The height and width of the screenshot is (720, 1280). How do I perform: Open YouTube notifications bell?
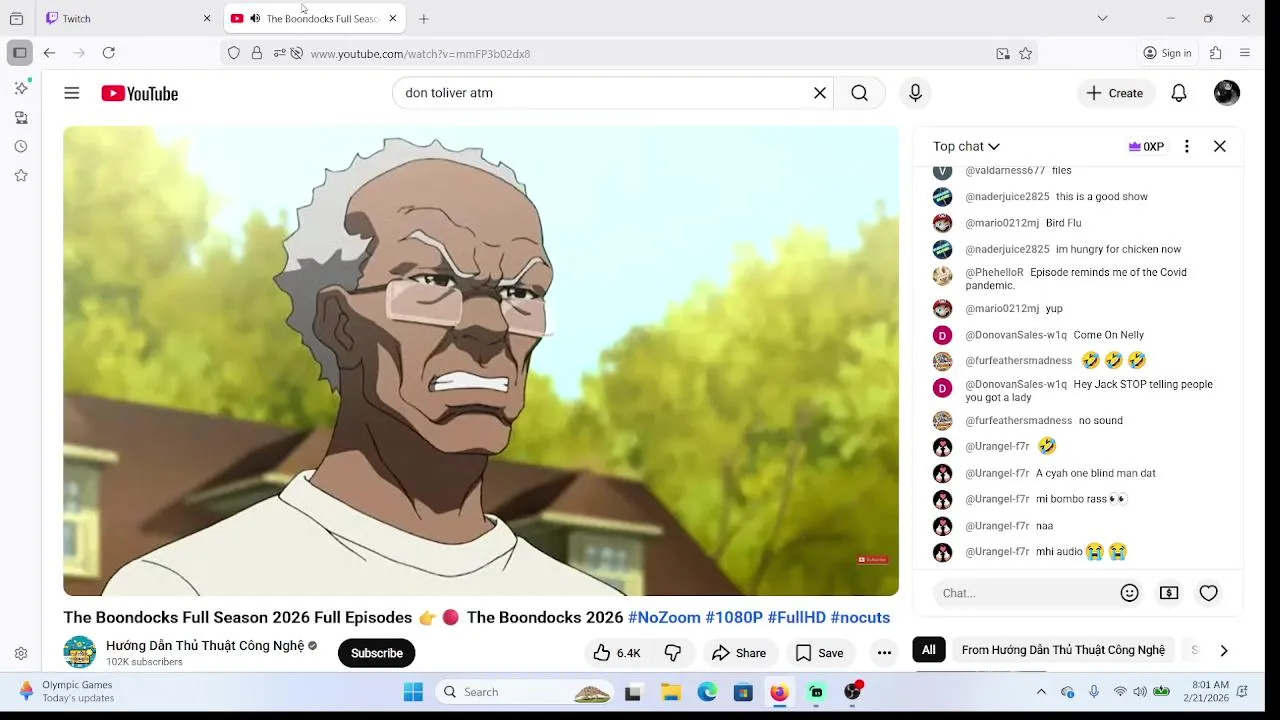coord(1179,93)
